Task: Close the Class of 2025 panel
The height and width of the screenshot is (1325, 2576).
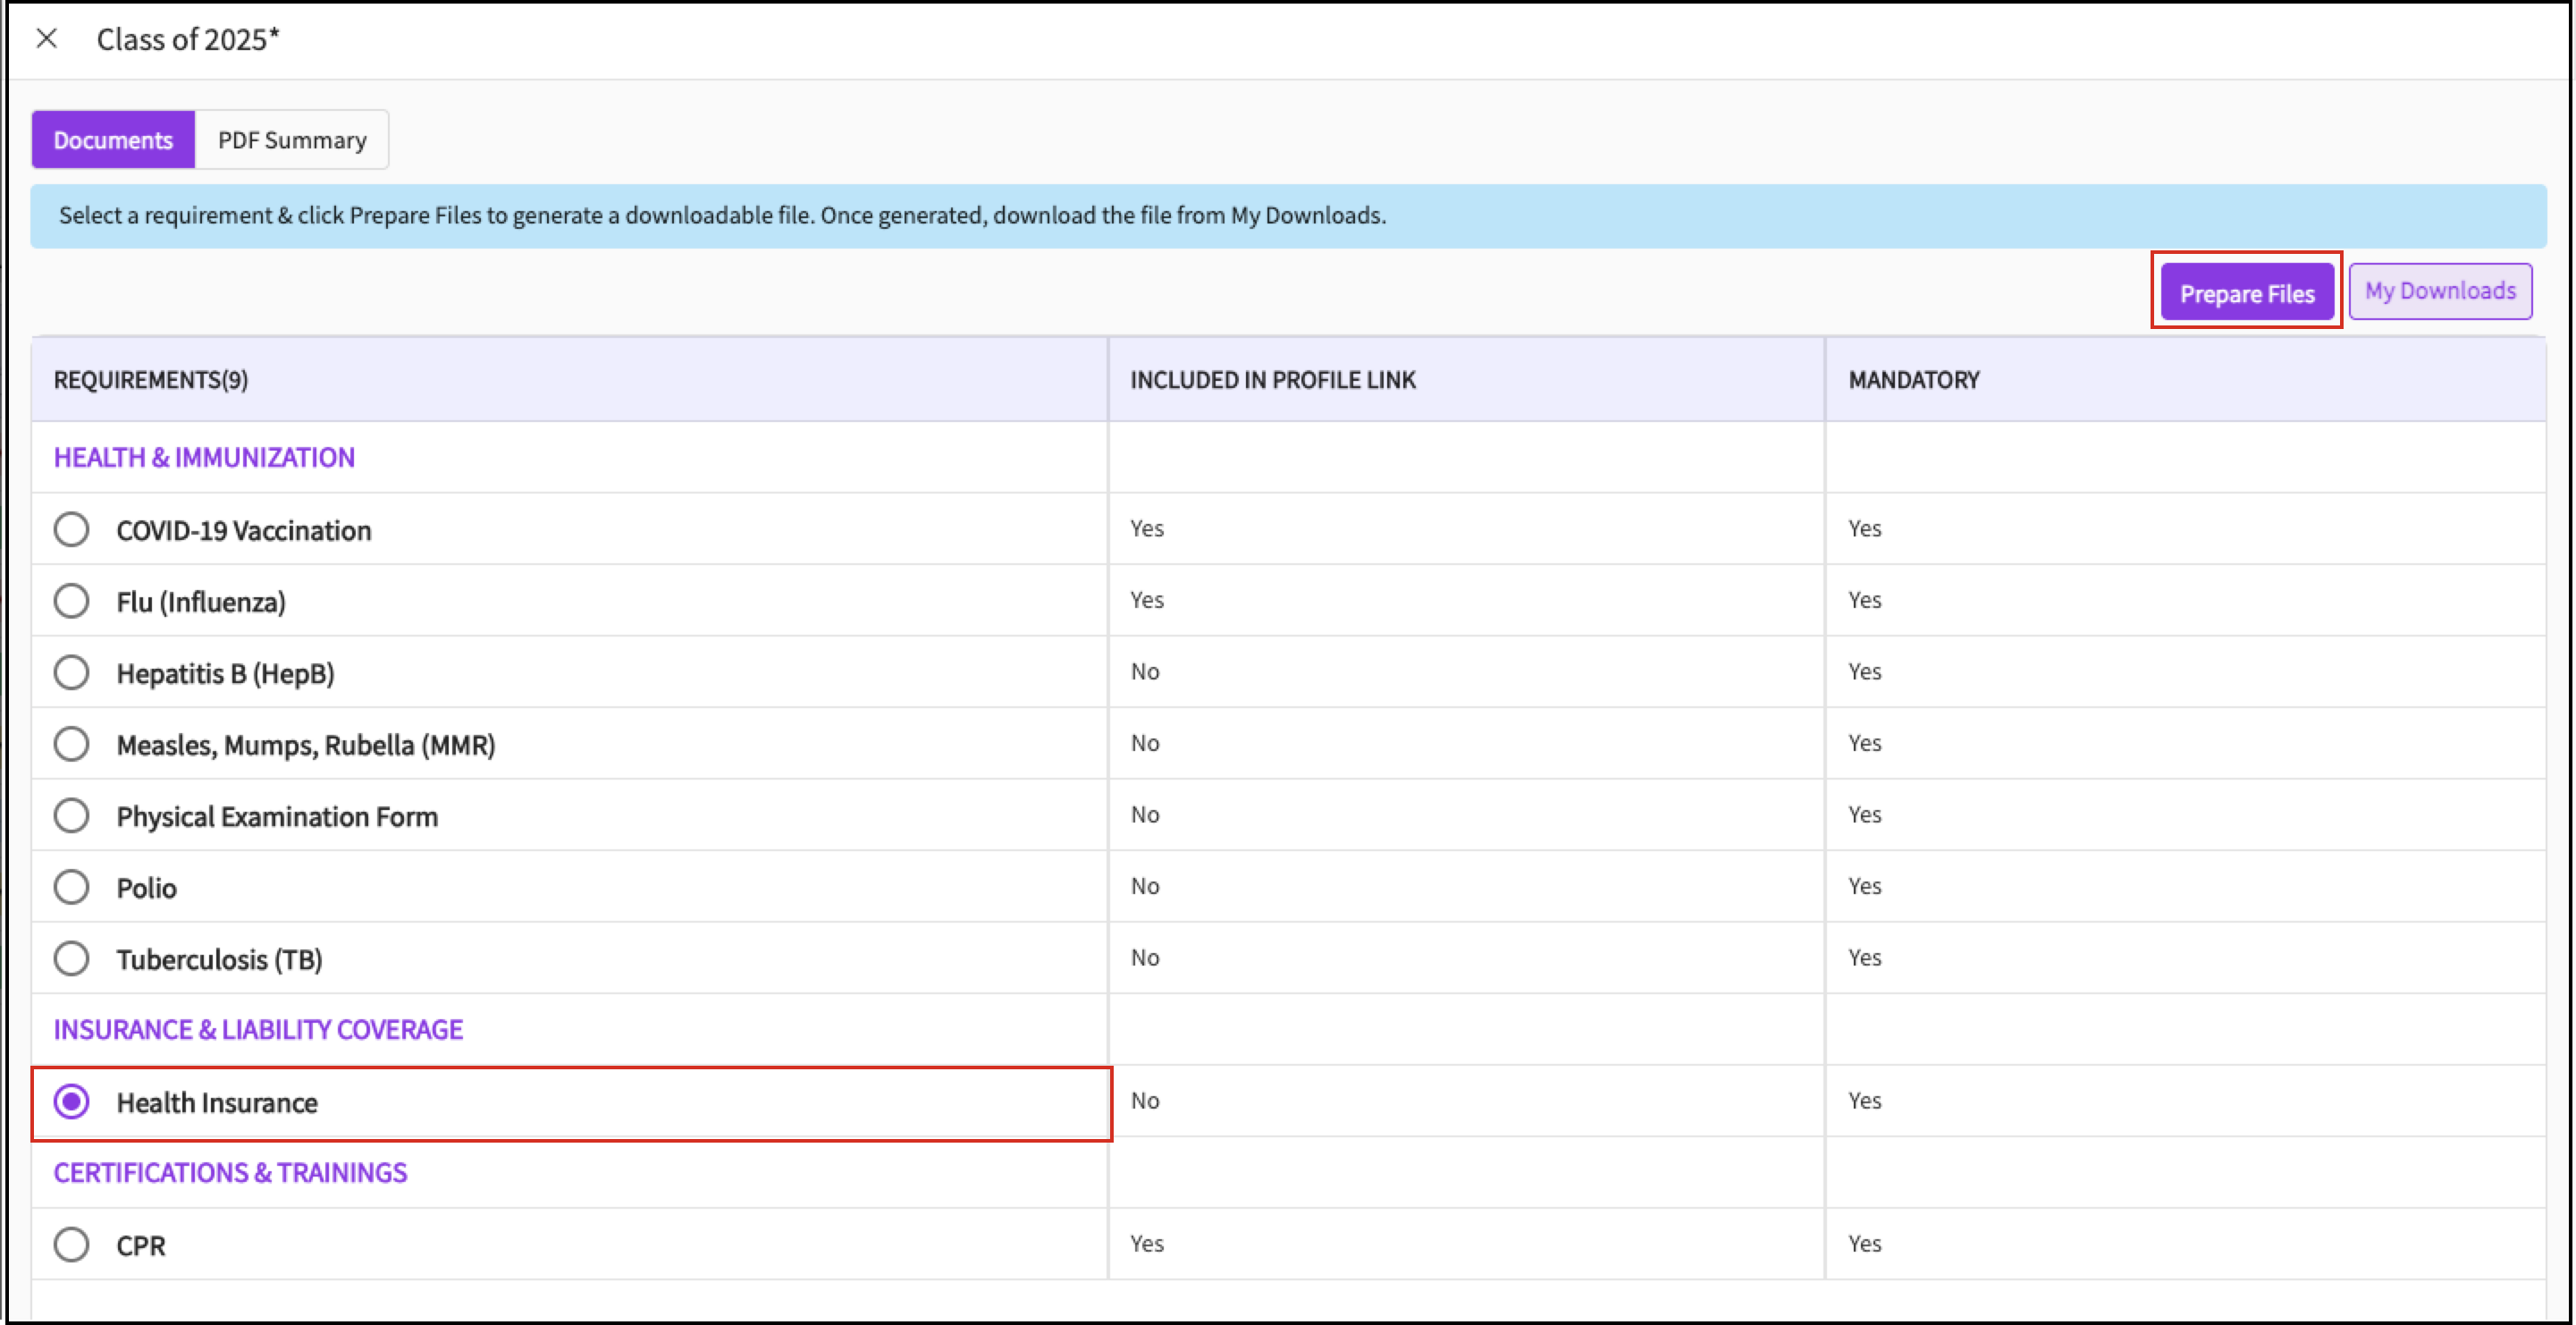Action: tap(46, 39)
